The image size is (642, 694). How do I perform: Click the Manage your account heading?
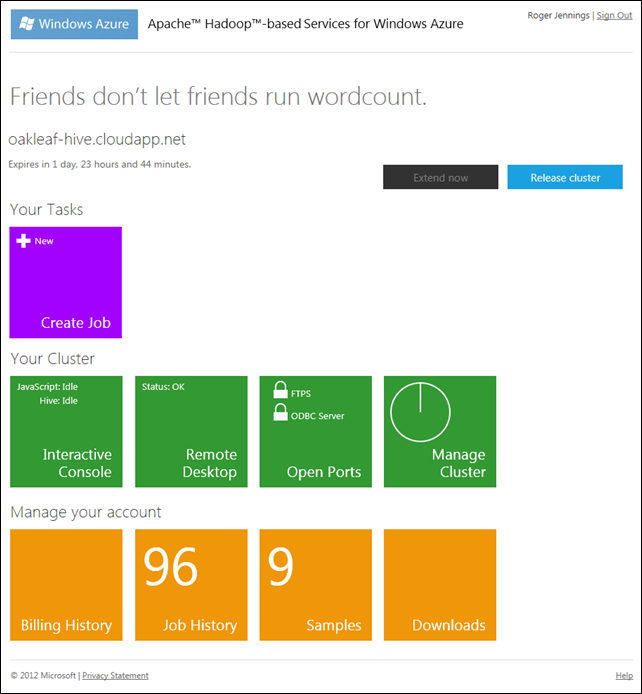(86, 512)
